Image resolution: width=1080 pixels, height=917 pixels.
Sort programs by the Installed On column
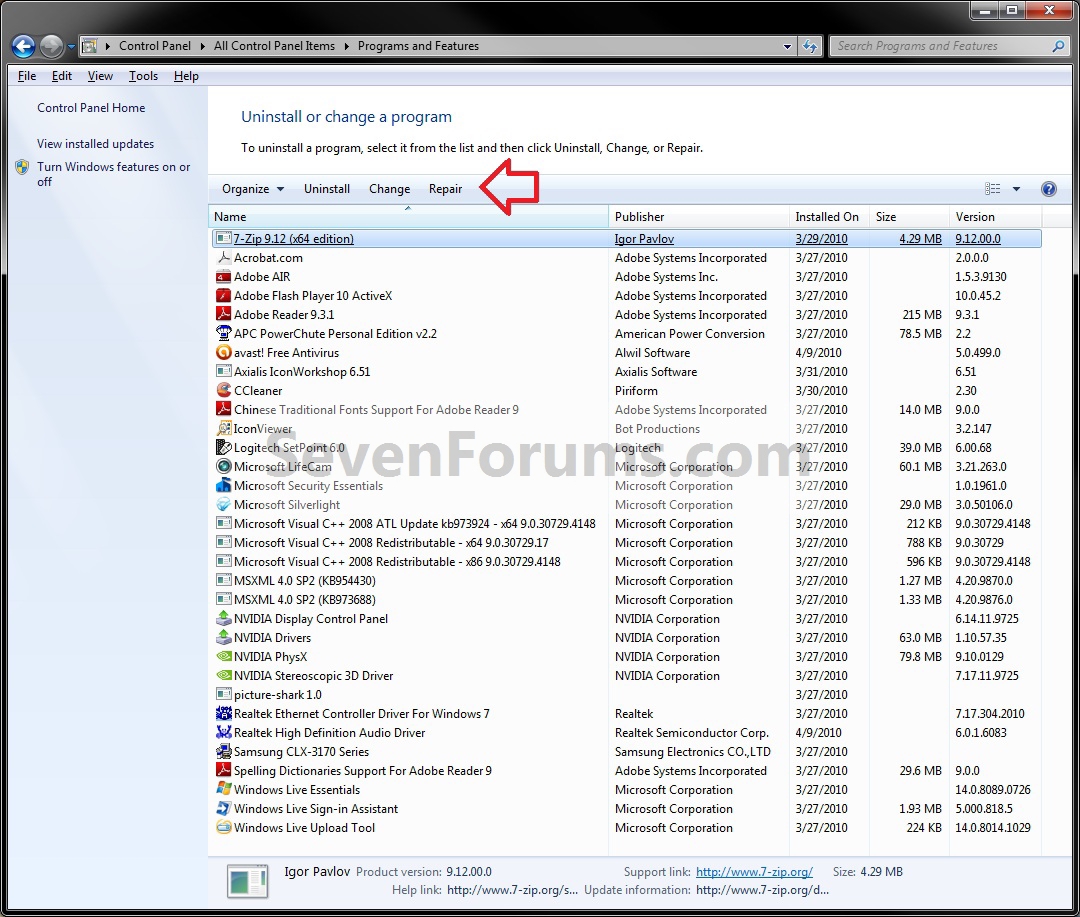coord(828,216)
